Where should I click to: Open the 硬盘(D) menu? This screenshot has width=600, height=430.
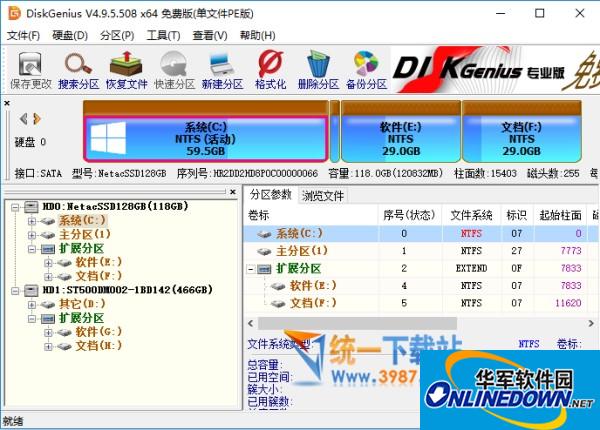point(70,36)
